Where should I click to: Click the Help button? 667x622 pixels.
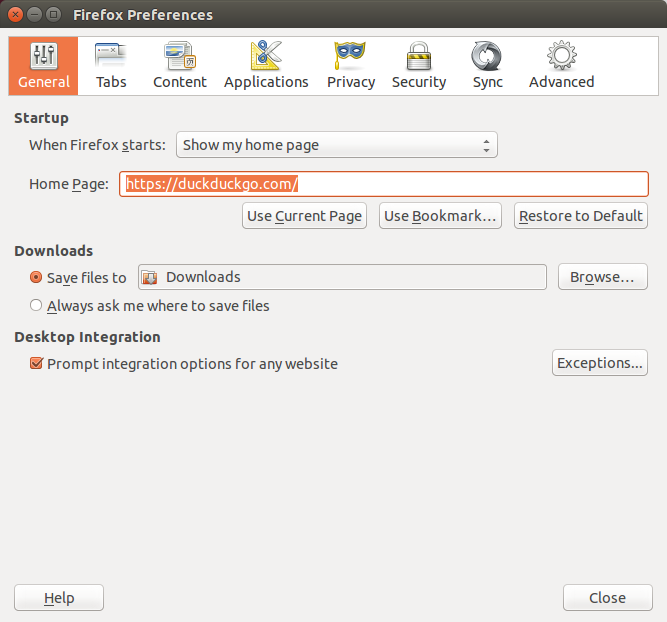point(59,597)
